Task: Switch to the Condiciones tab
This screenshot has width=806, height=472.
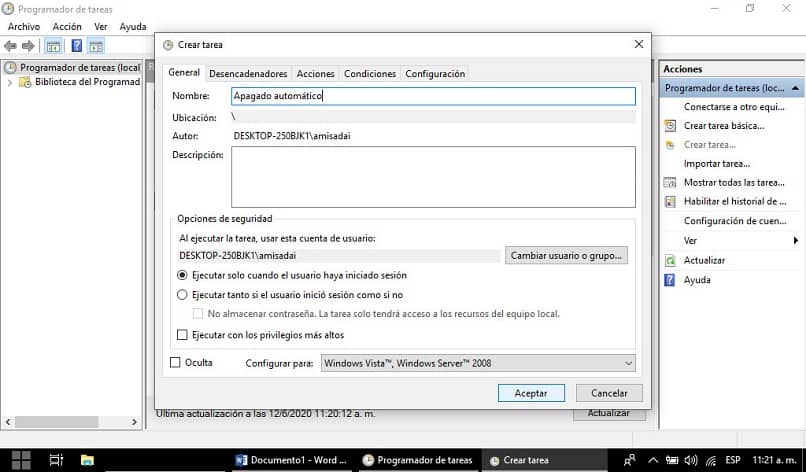Action: pyautogui.click(x=370, y=74)
